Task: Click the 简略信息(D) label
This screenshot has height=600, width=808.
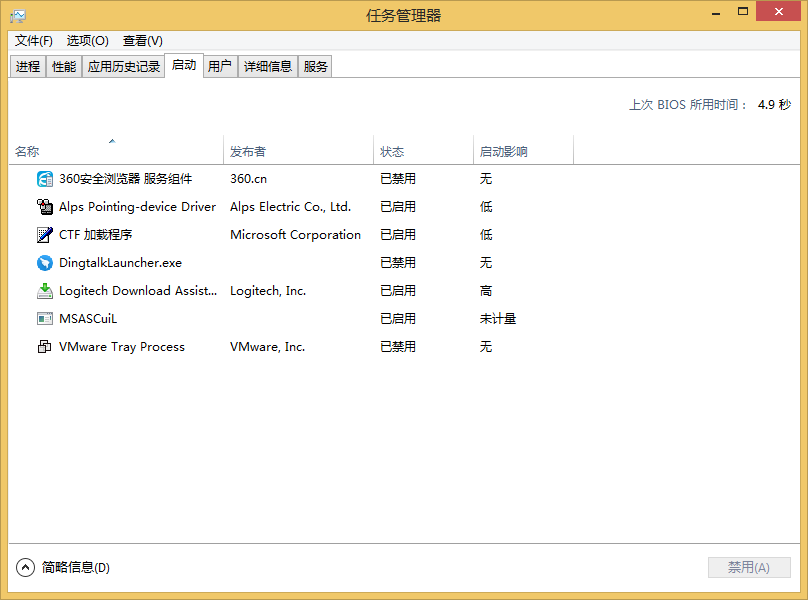Action: tap(76, 568)
